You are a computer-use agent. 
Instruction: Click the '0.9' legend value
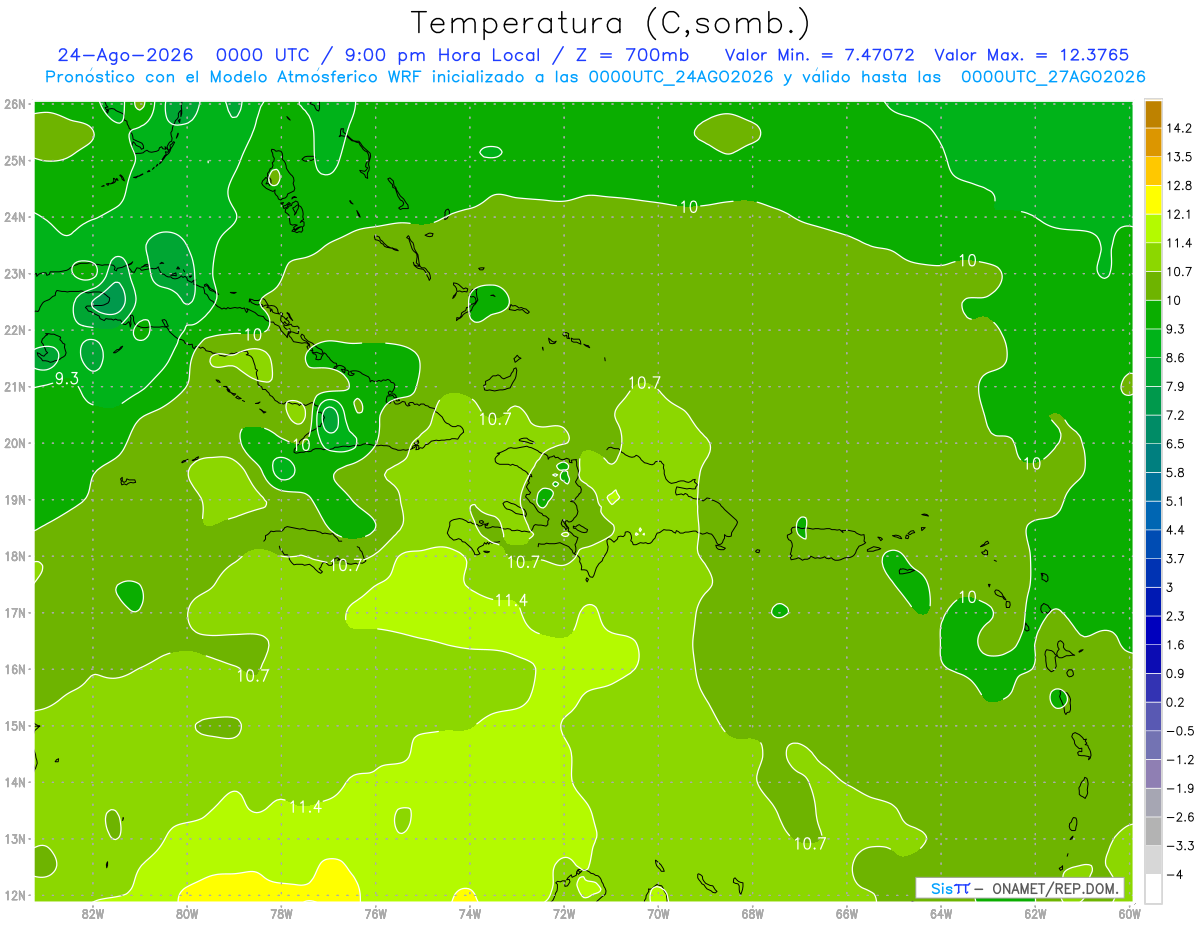tap(1177, 674)
